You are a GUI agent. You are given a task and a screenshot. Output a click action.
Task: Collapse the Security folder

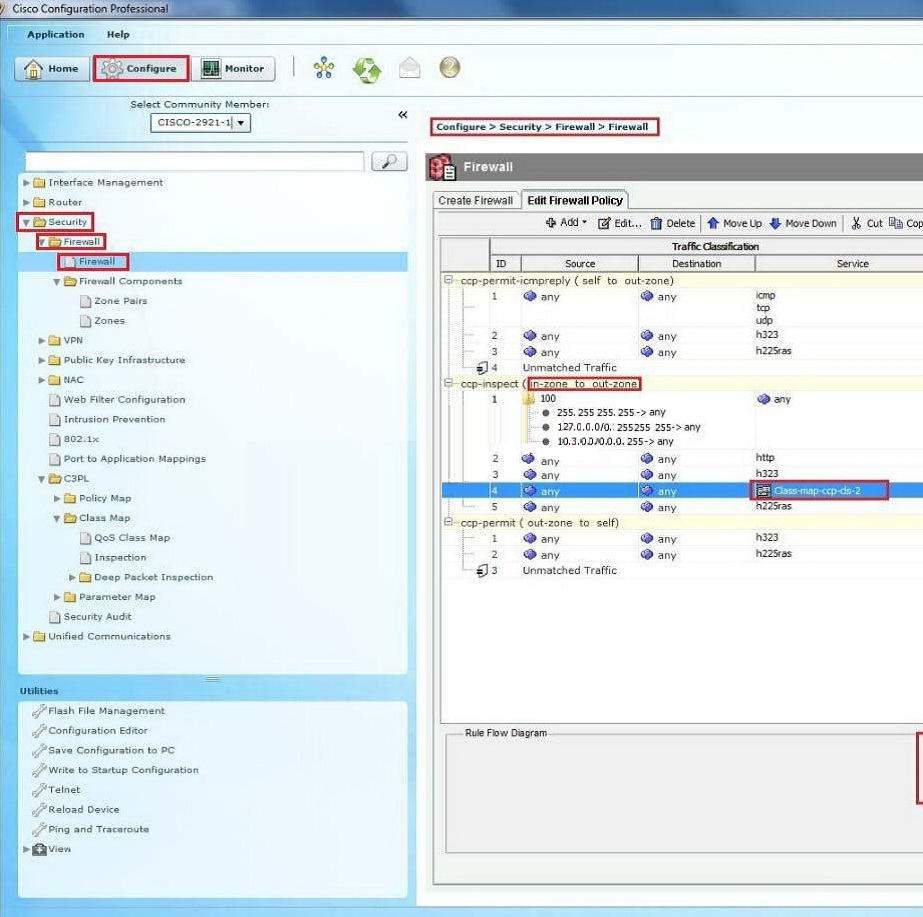26,222
